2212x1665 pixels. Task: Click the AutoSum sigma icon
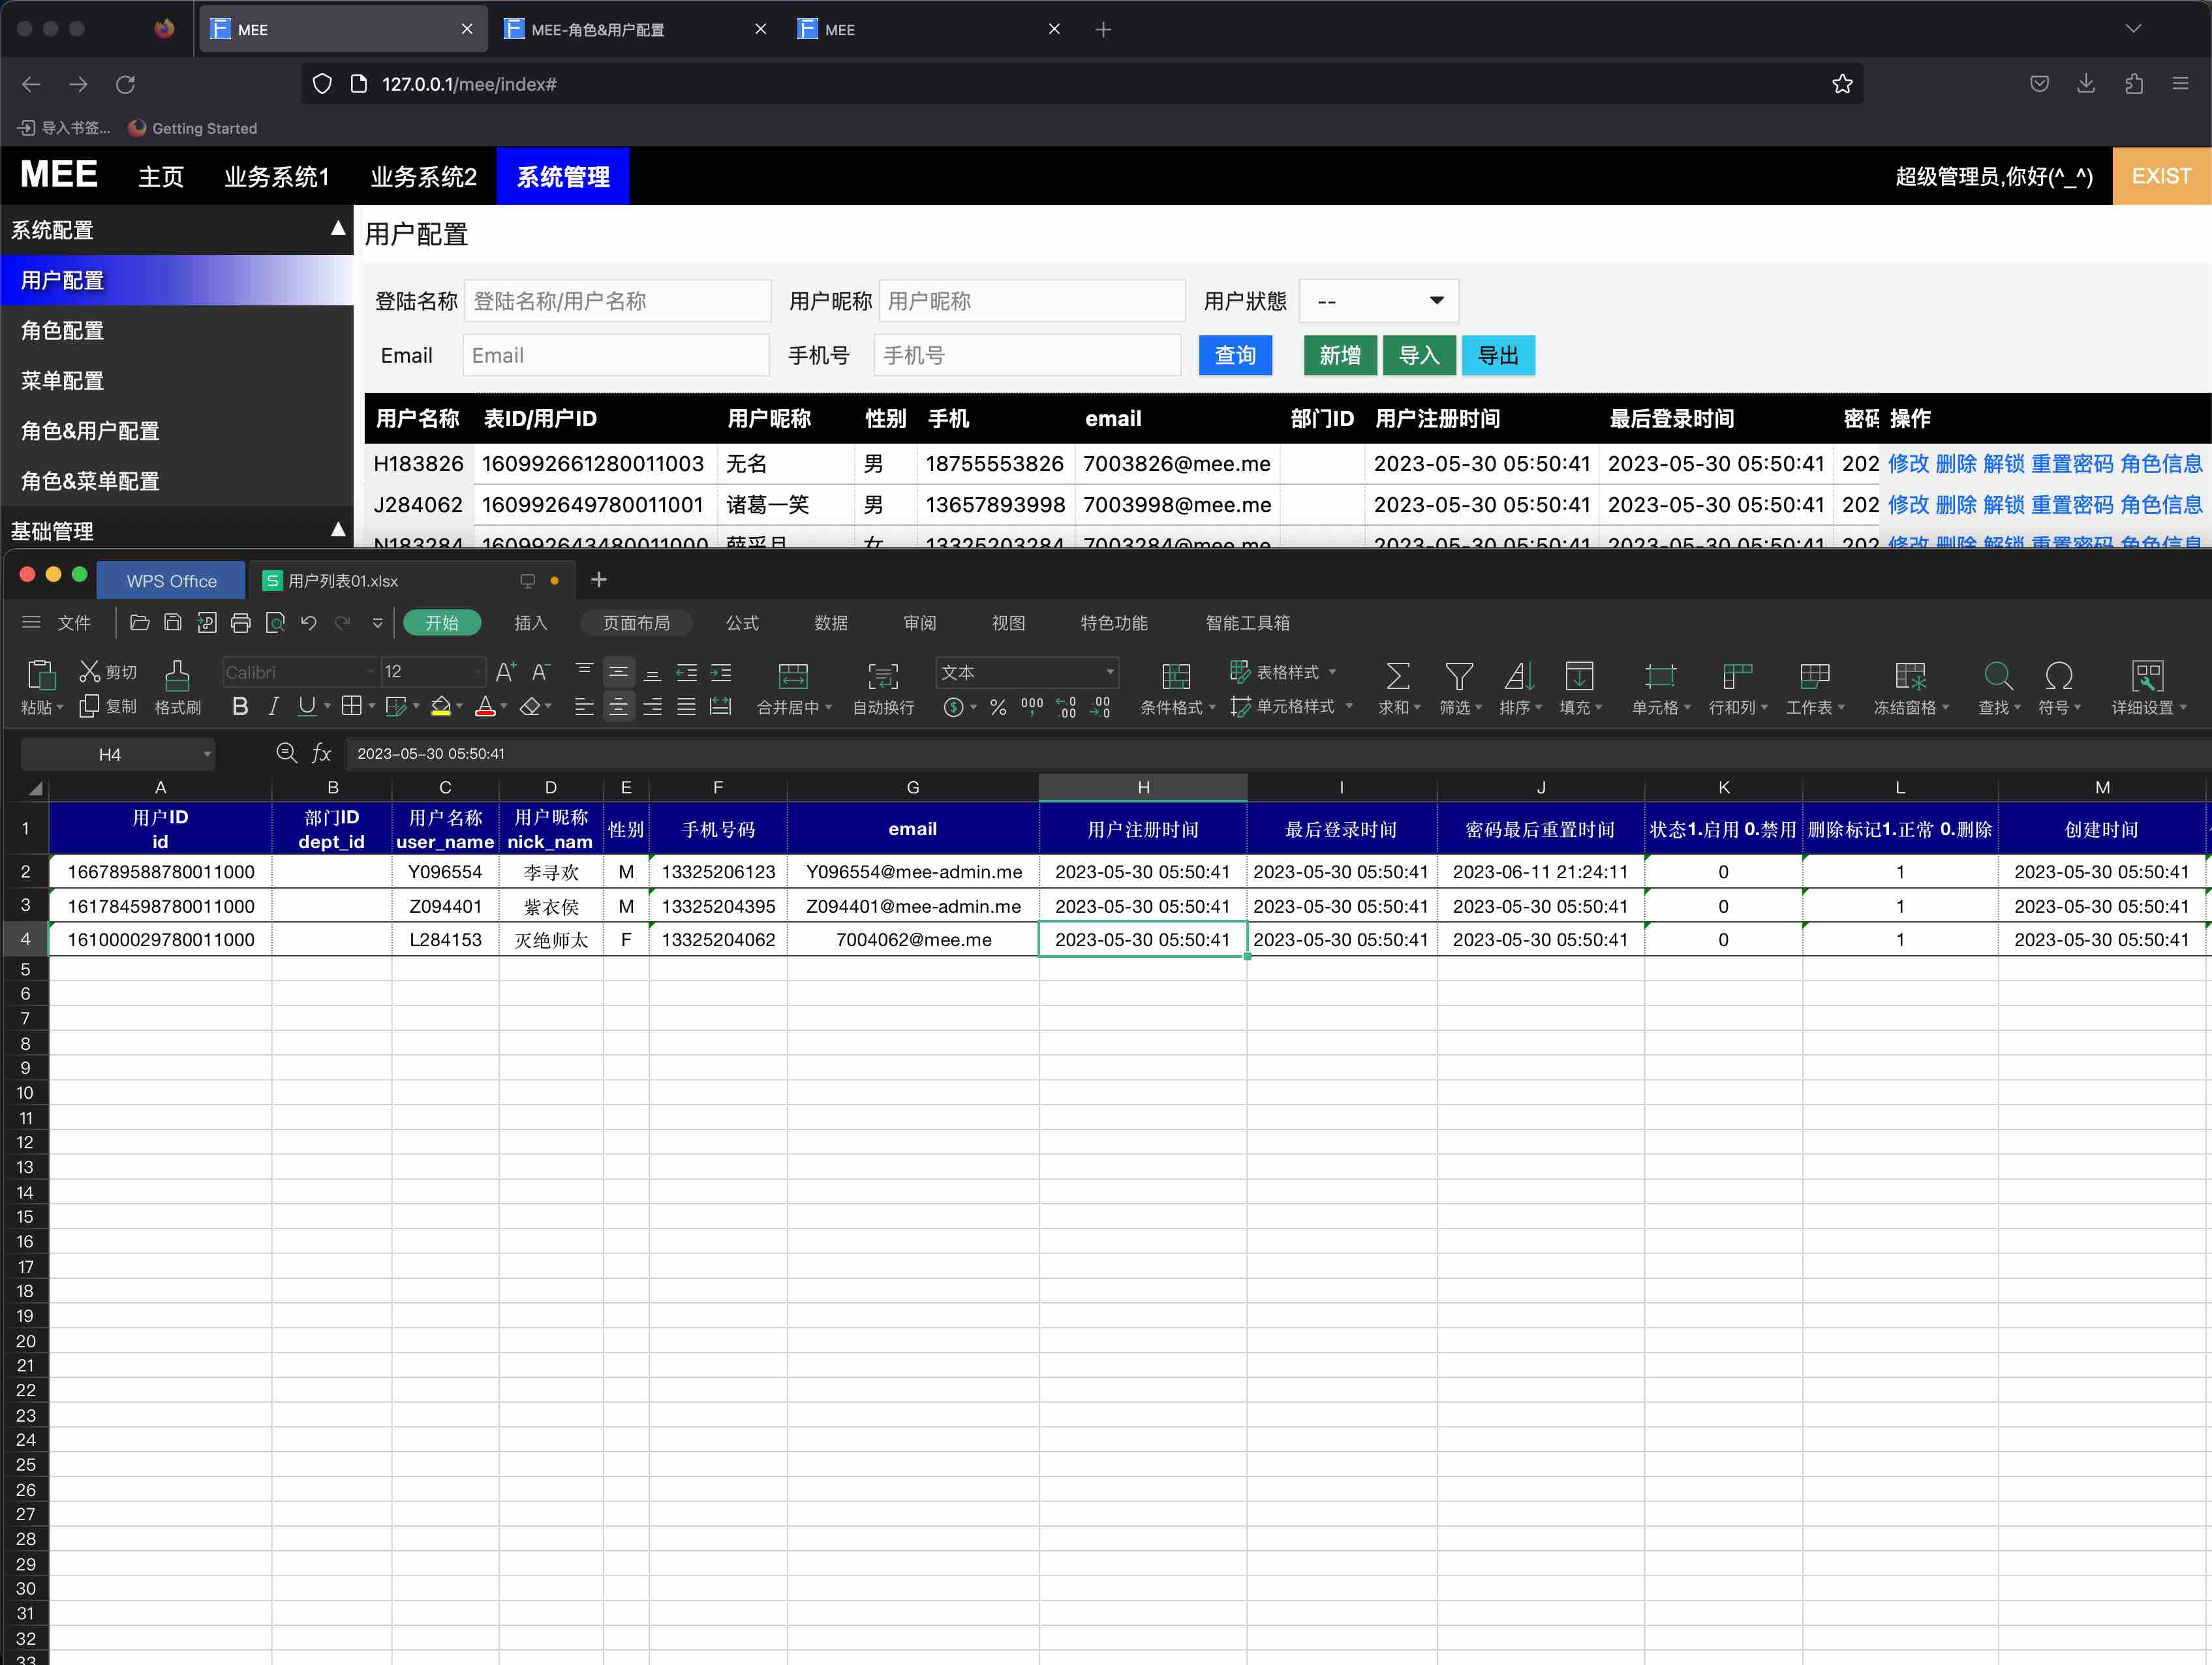click(1398, 677)
